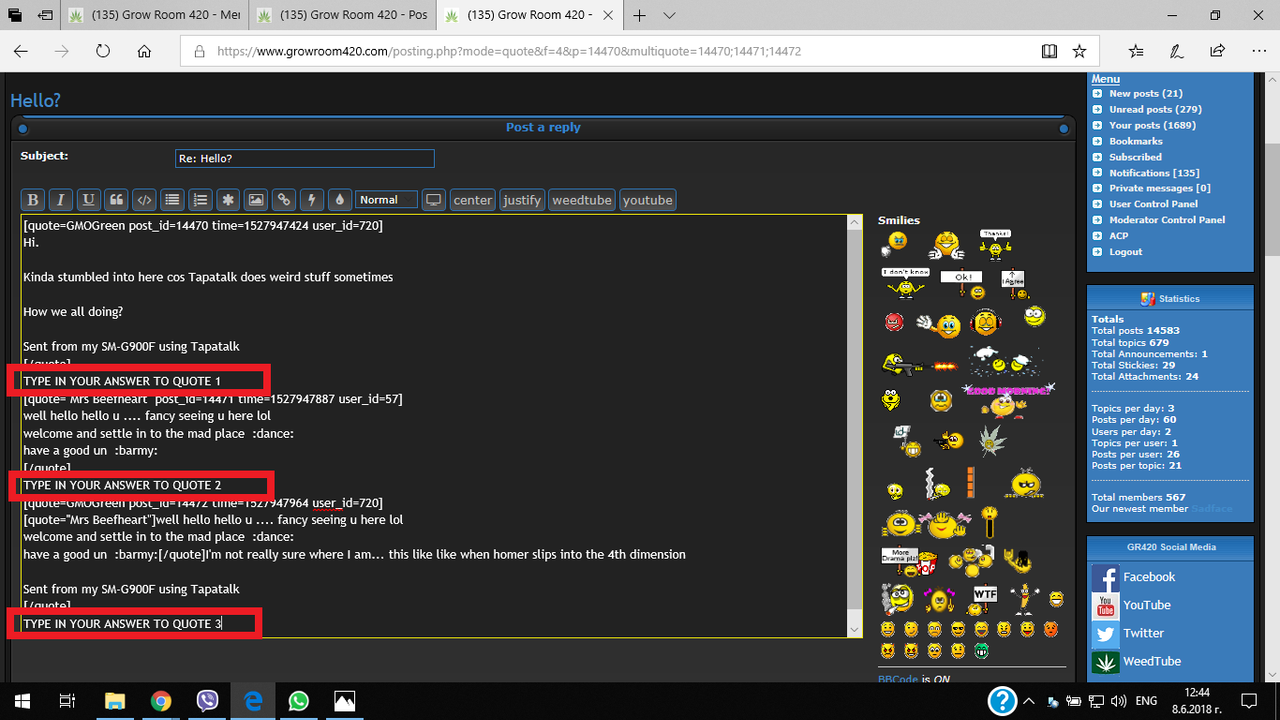Insert a bulleted list
Screen dimensions: 1280x720
pos(172,199)
